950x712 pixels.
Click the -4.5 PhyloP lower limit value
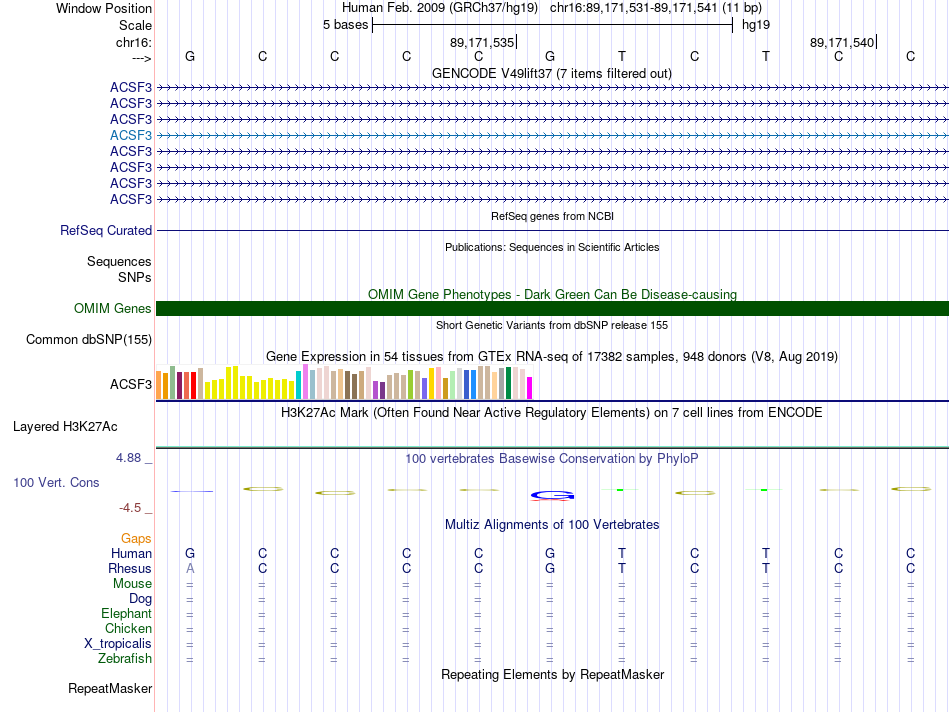(x=130, y=508)
